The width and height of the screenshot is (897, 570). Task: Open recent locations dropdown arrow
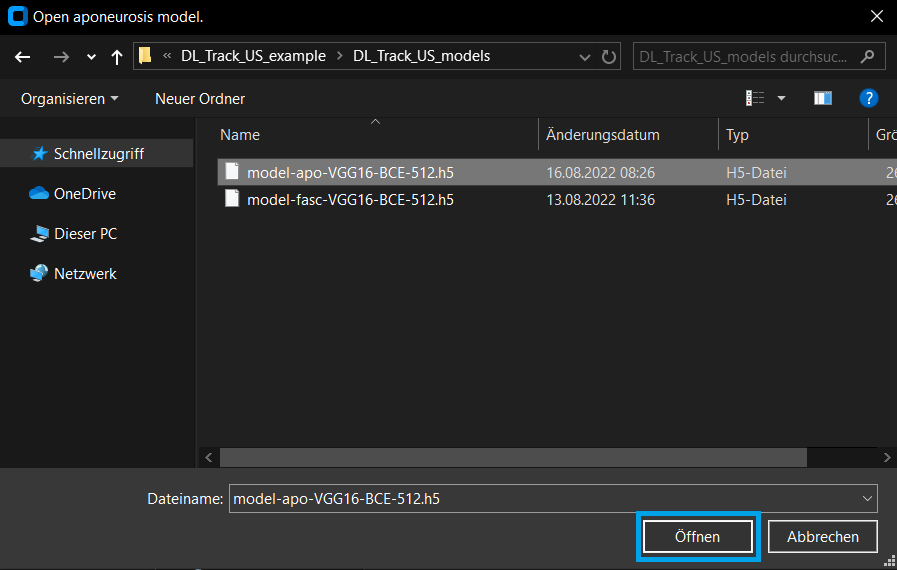point(91,57)
